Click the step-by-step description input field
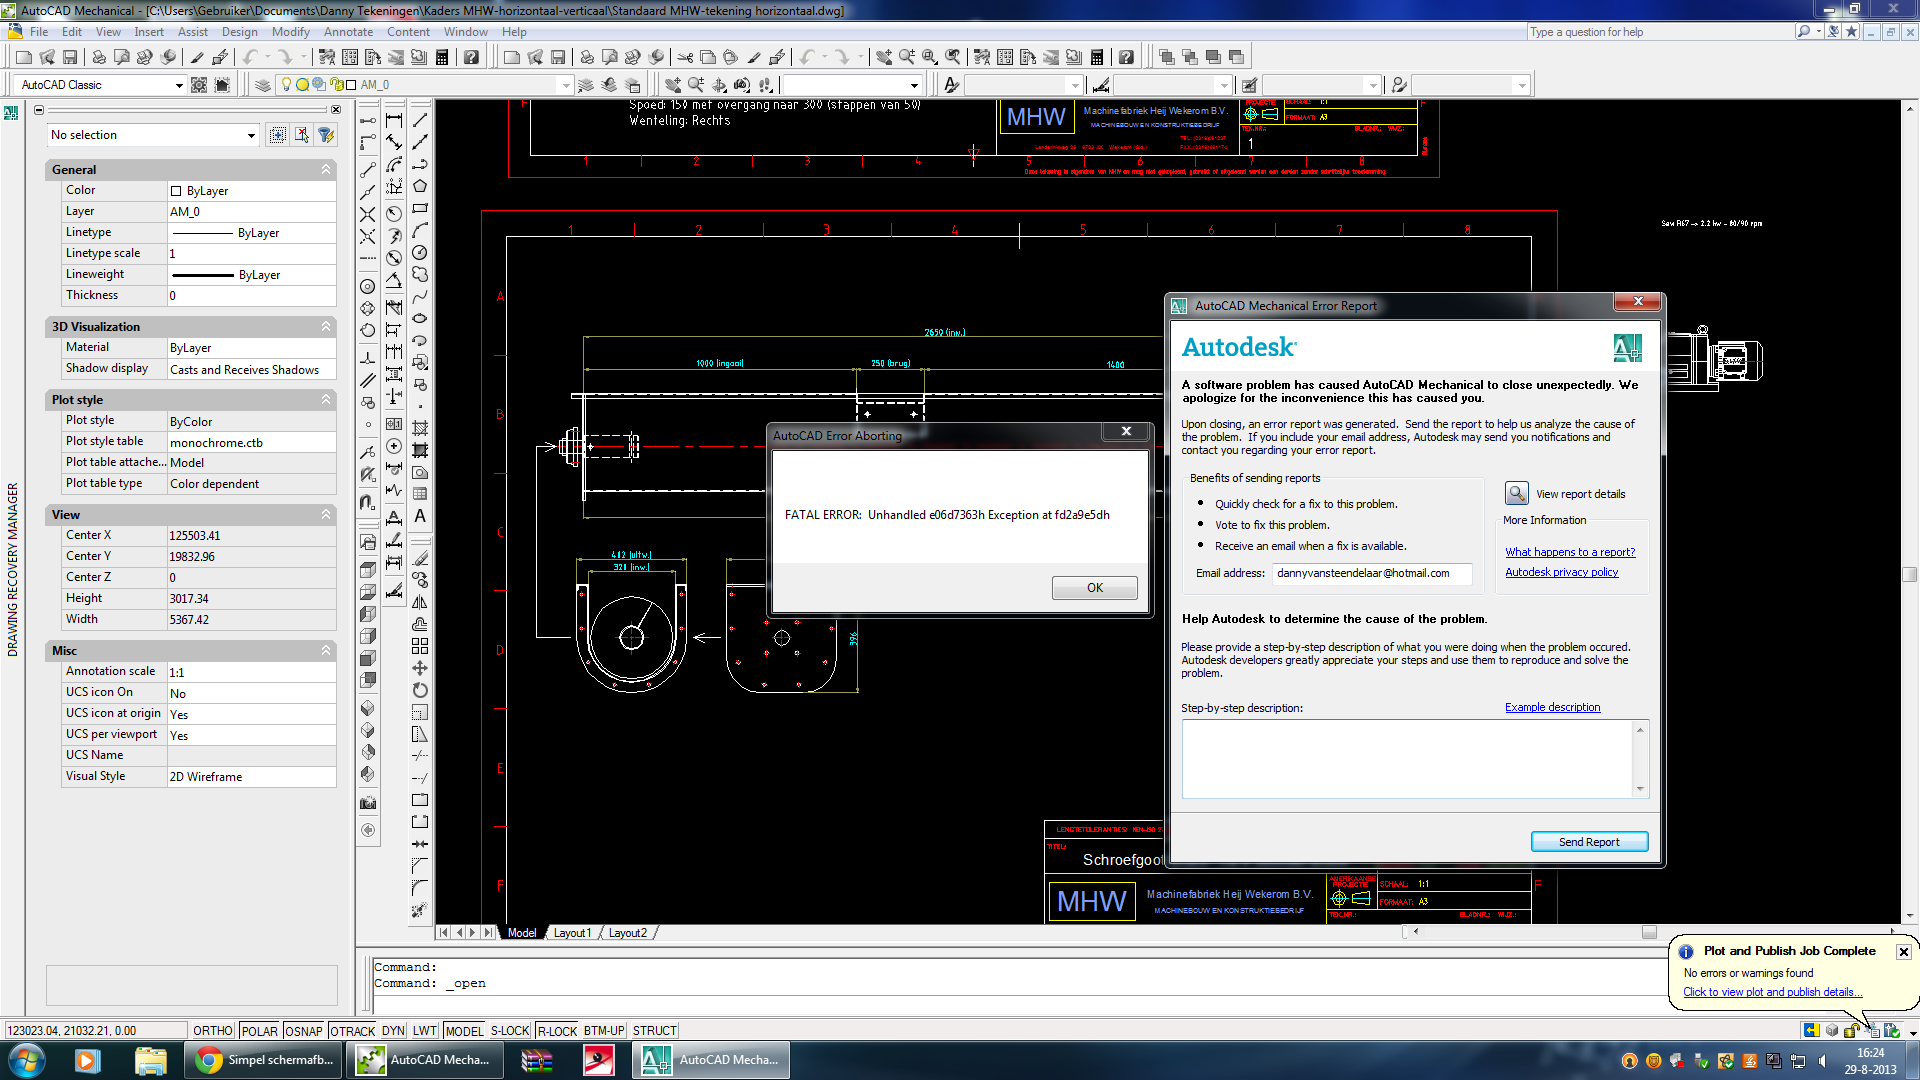Screen dimensions: 1920x1080 [x=1414, y=757]
